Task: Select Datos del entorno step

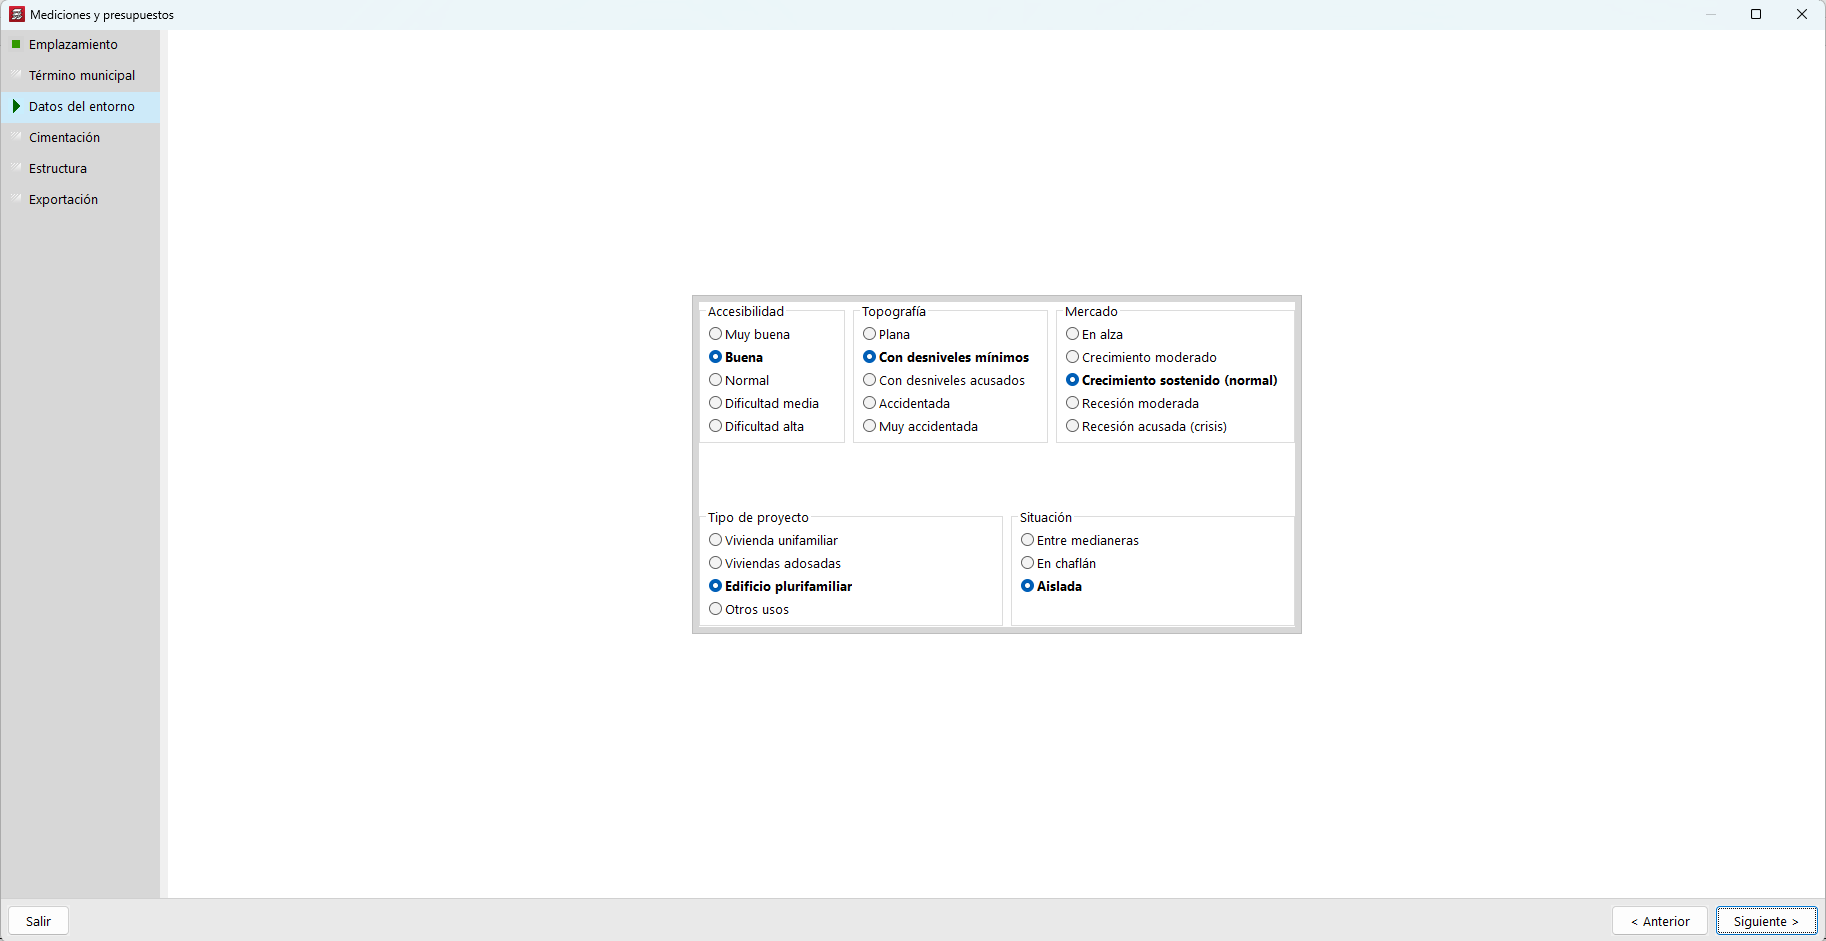Action: [80, 107]
